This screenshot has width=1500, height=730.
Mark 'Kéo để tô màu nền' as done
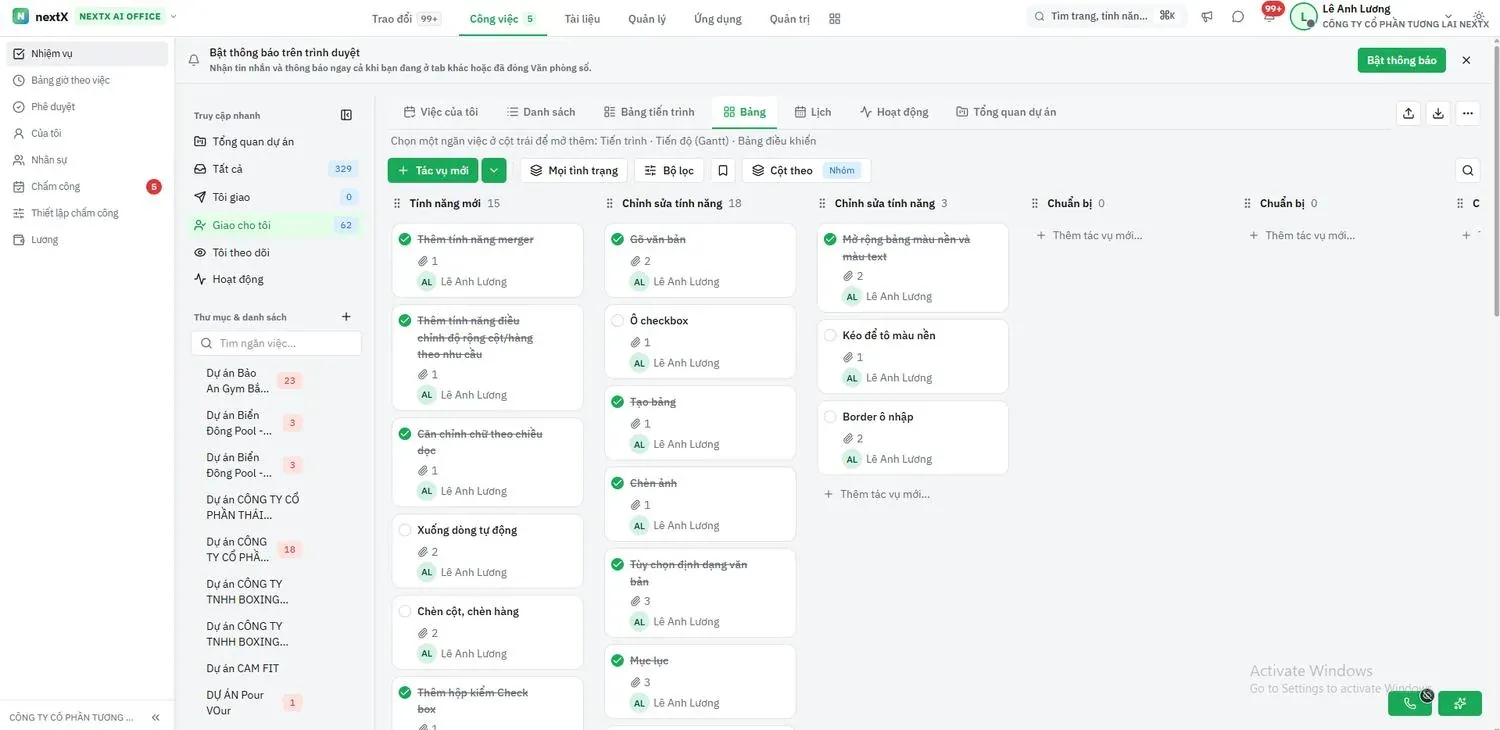(830, 335)
